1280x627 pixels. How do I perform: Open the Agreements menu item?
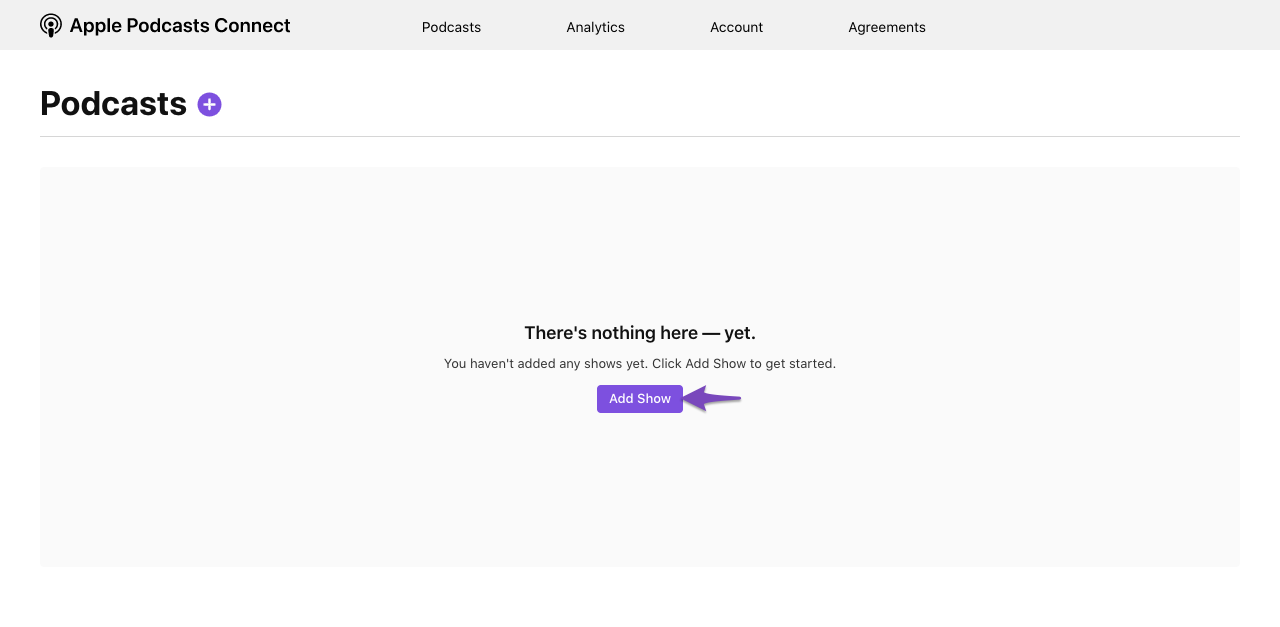pyautogui.click(x=887, y=27)
